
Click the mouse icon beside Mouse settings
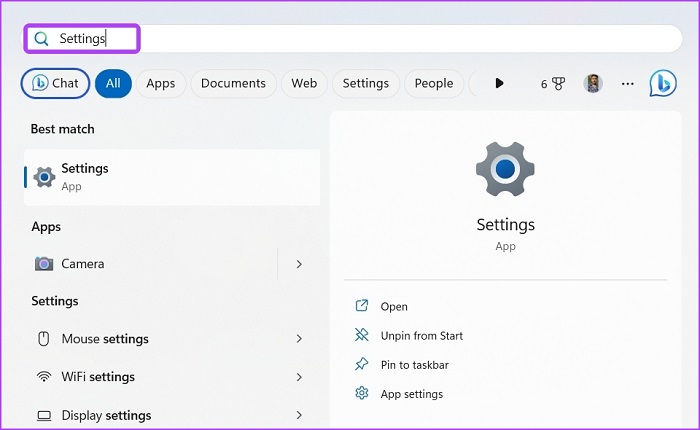pos(43,339)
